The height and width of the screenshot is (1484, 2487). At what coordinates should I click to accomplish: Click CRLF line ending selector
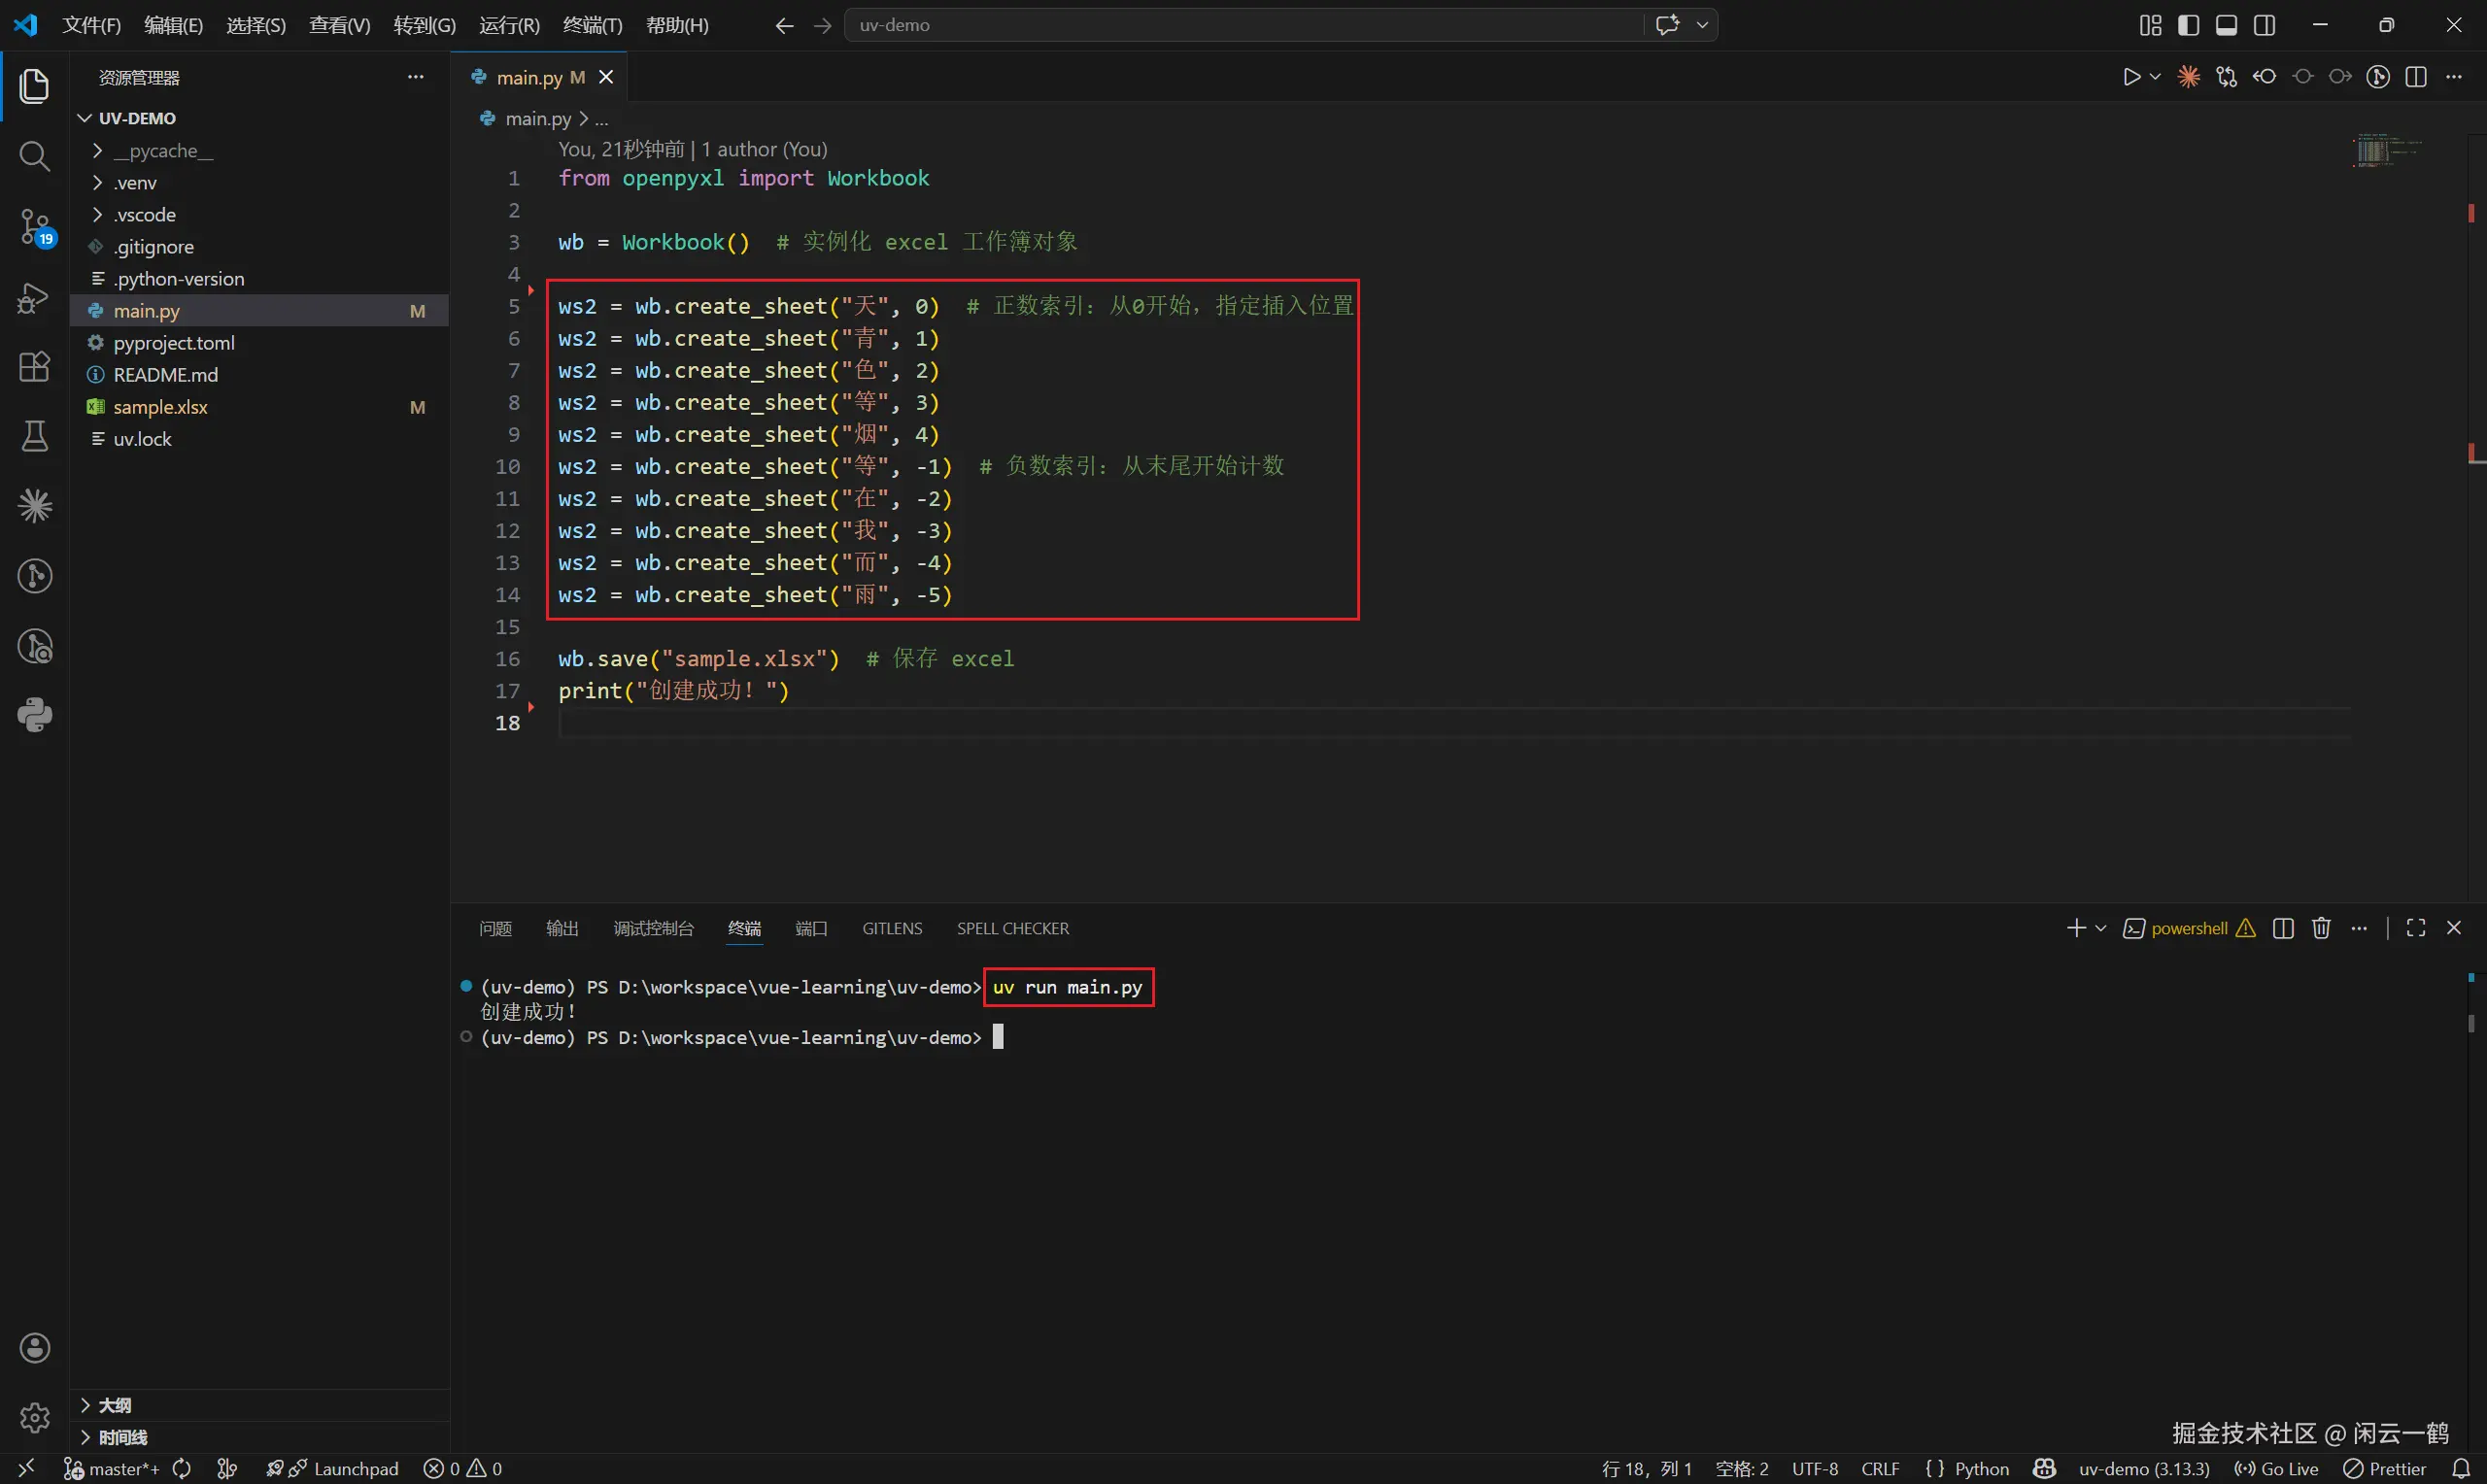tap(1880, 1468)
